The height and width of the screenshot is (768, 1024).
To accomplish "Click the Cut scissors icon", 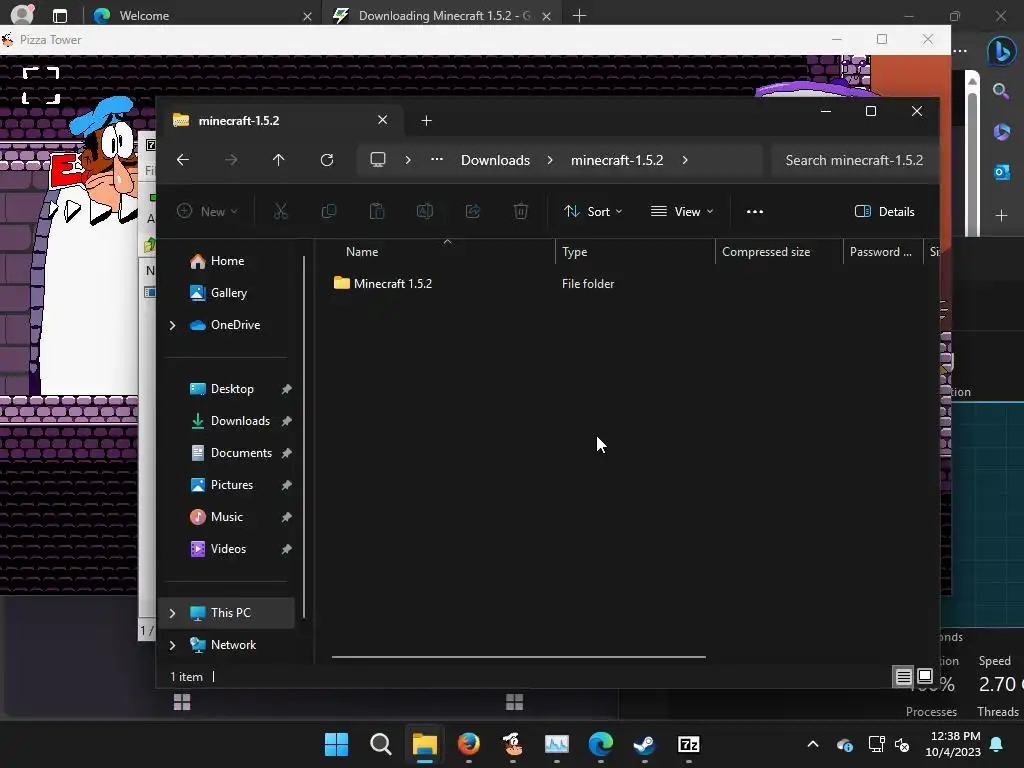I will pos(281,212).
